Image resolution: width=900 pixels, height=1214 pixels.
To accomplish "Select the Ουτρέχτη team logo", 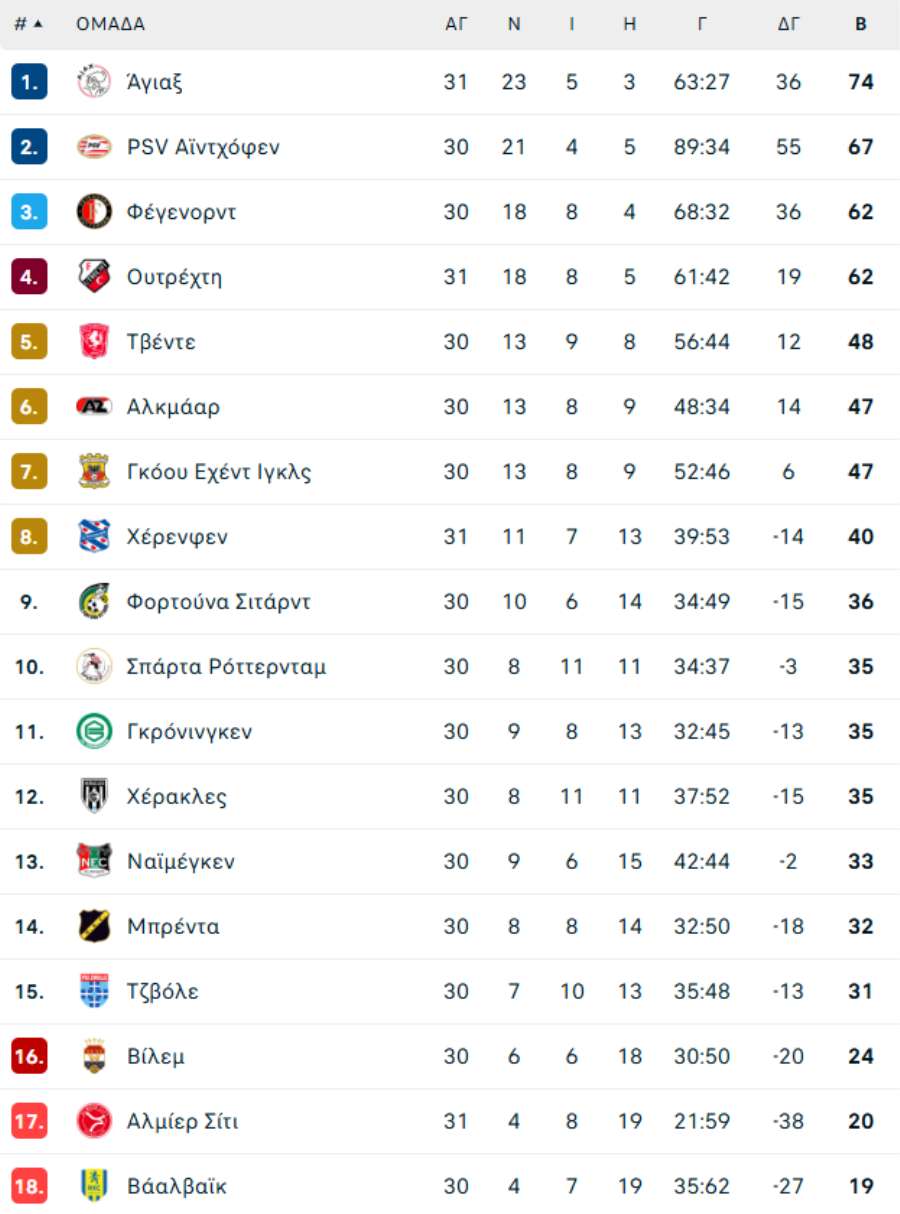I will 94,277.
